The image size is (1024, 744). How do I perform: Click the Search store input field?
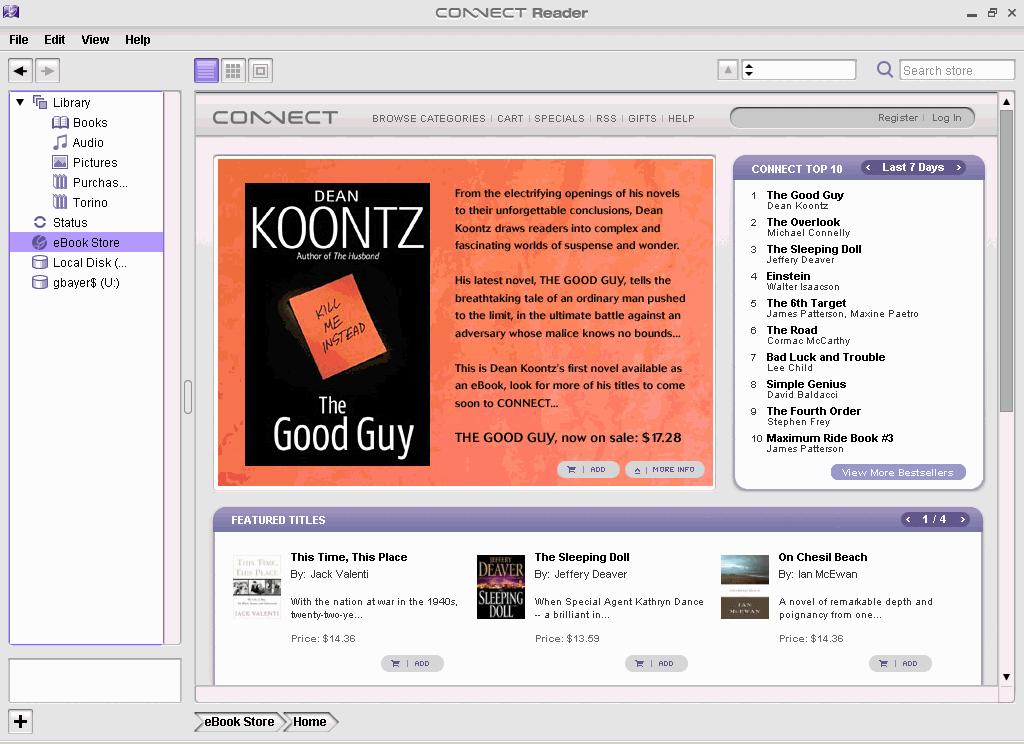point(956,70)
